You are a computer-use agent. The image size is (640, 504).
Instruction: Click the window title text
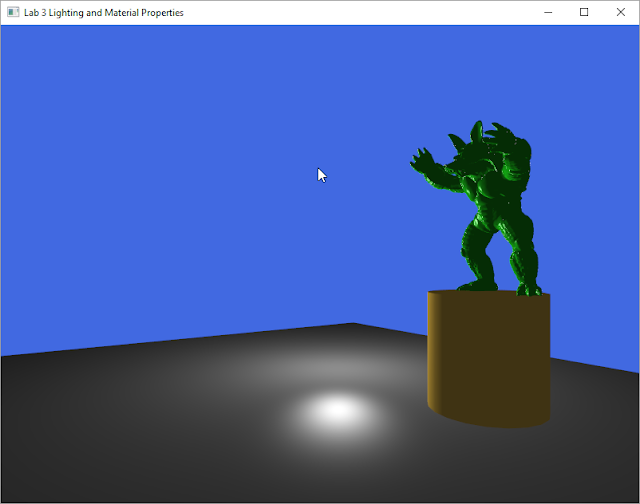[x=104, y=13]
